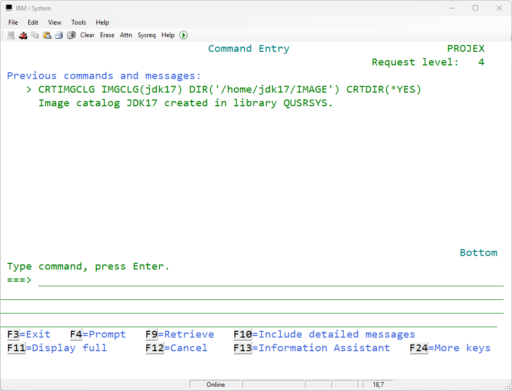Click Erase in the toolbar
The width and height of the screenshot is (512, 391).
pyautogui.click(x=107, y=35)
